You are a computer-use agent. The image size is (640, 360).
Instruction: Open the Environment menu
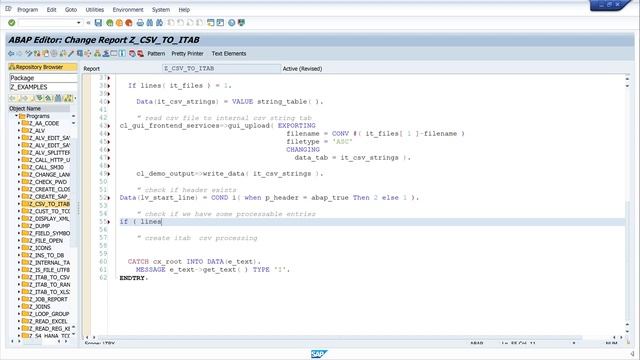tap(128, 10)
